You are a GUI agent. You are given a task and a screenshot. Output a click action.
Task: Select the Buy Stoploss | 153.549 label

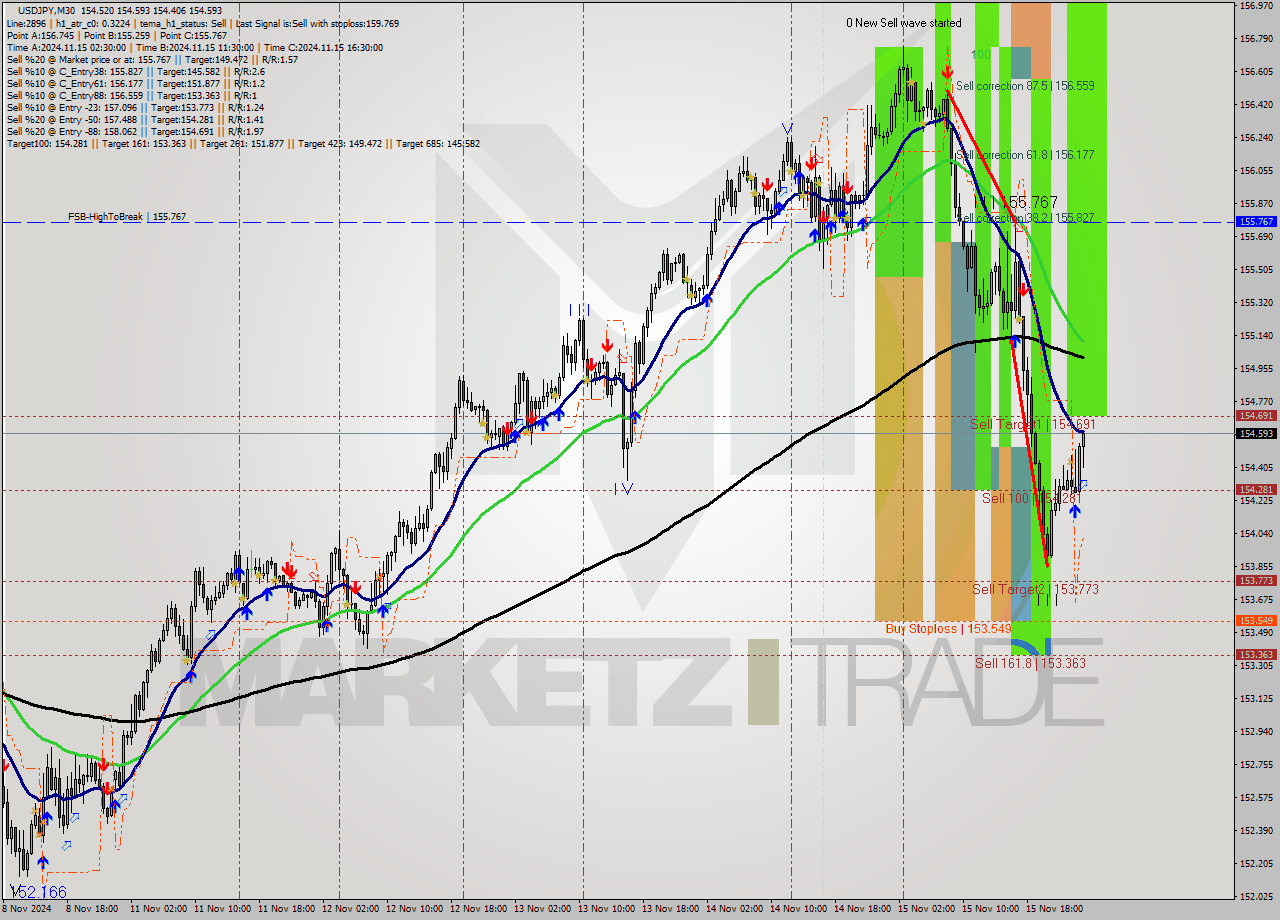coord(948,629)
